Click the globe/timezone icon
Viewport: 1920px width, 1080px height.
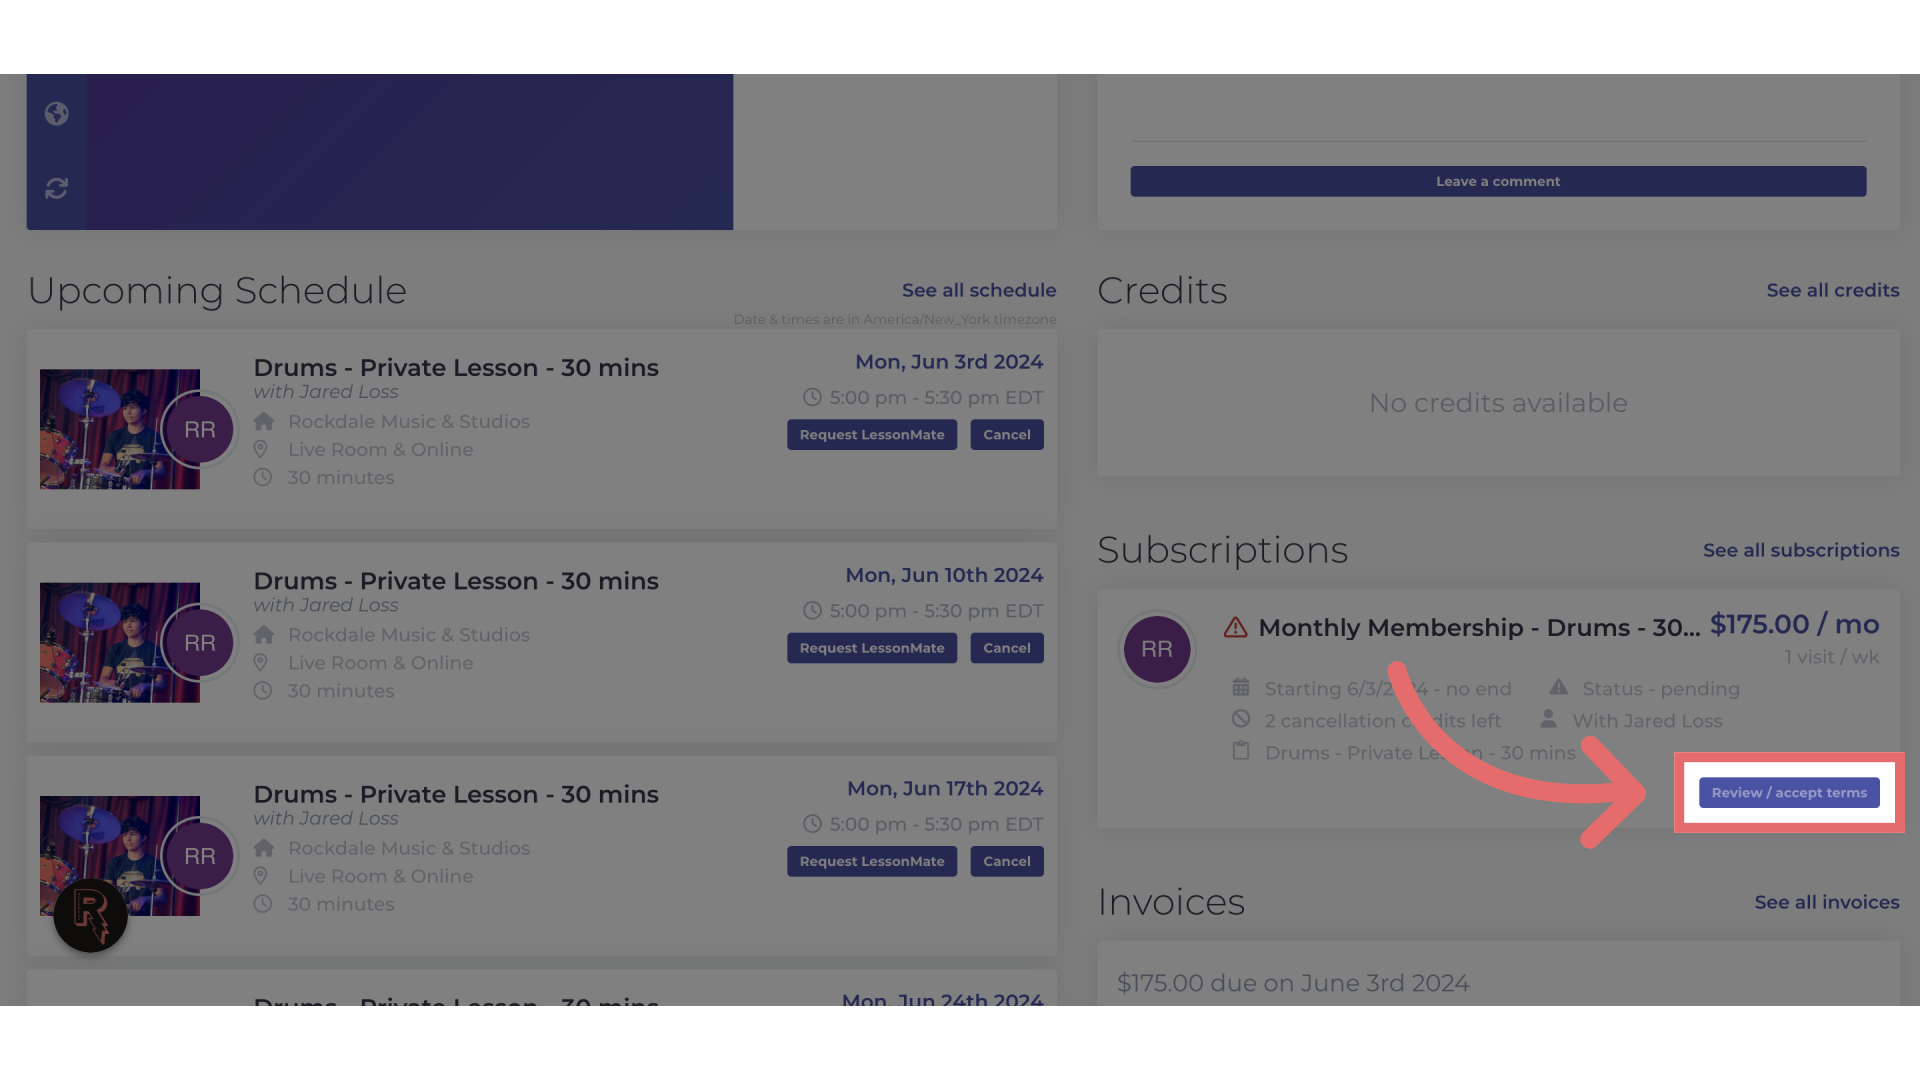click(x=57, y=113)
